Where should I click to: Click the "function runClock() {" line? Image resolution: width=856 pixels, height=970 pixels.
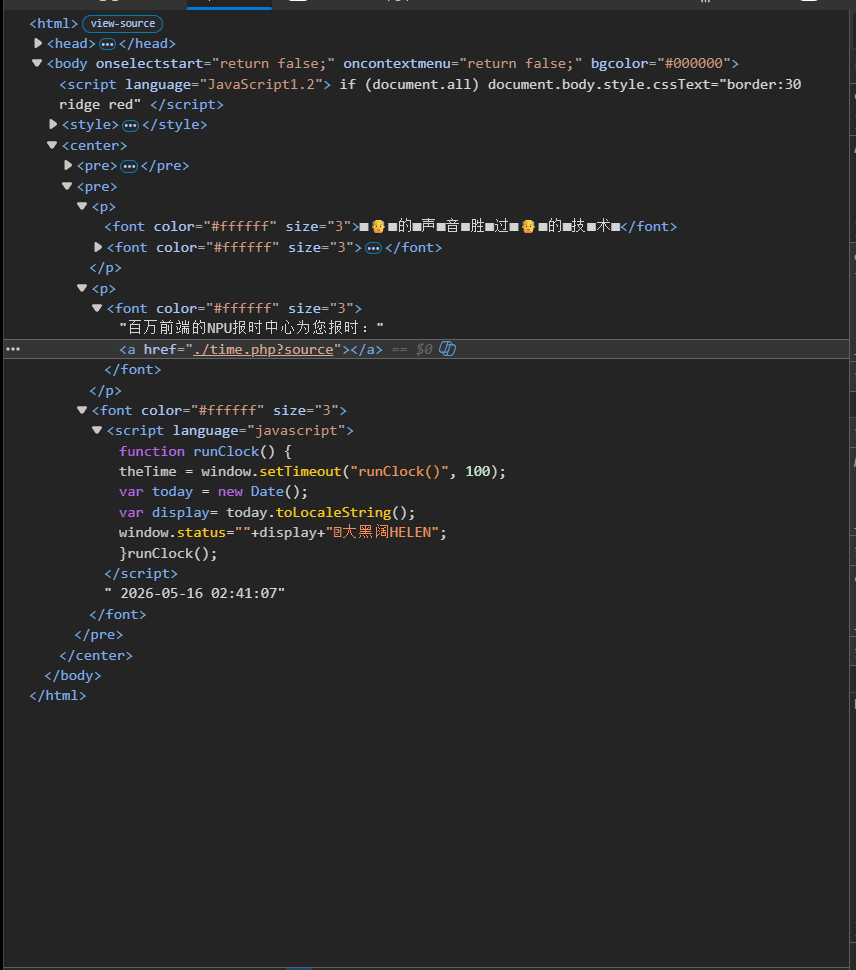coord(205,452)
